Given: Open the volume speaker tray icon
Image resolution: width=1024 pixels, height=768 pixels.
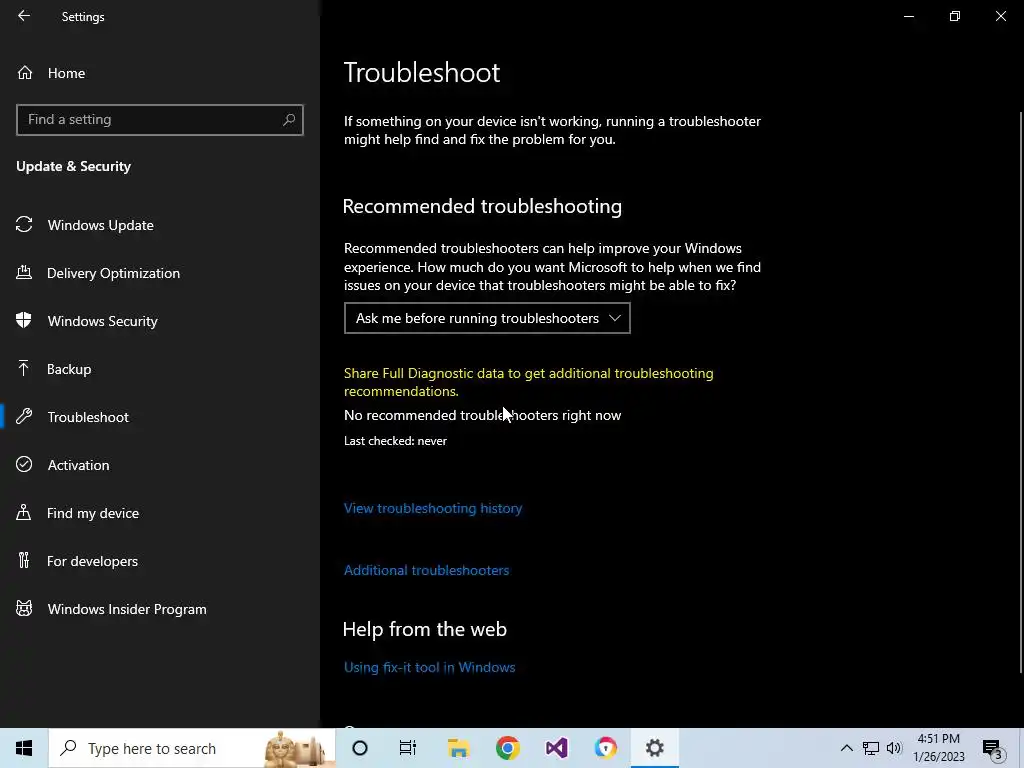Looking at the screenshot, I should point(894,748).
